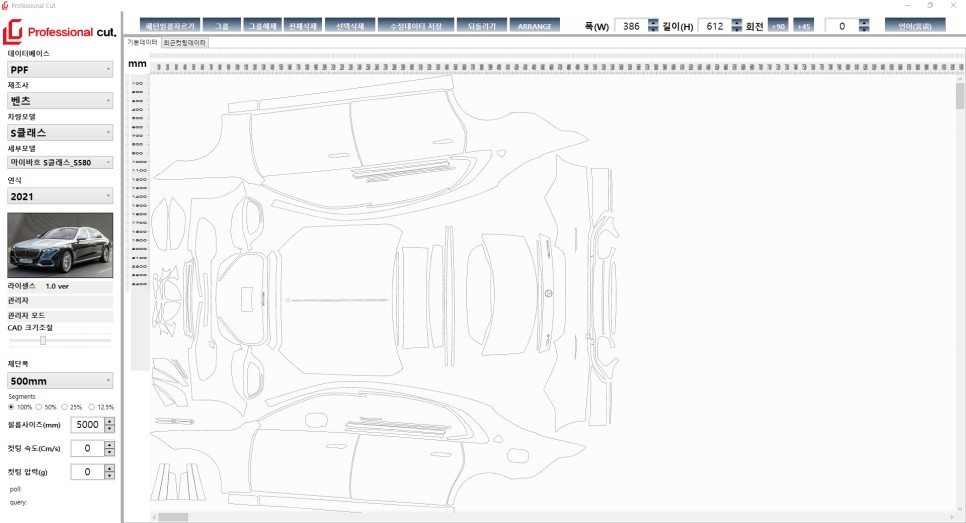The height and width of the screenshot is (523, 966).
Task: Choose the 12.5% segments option
Action: click(92, 407)
